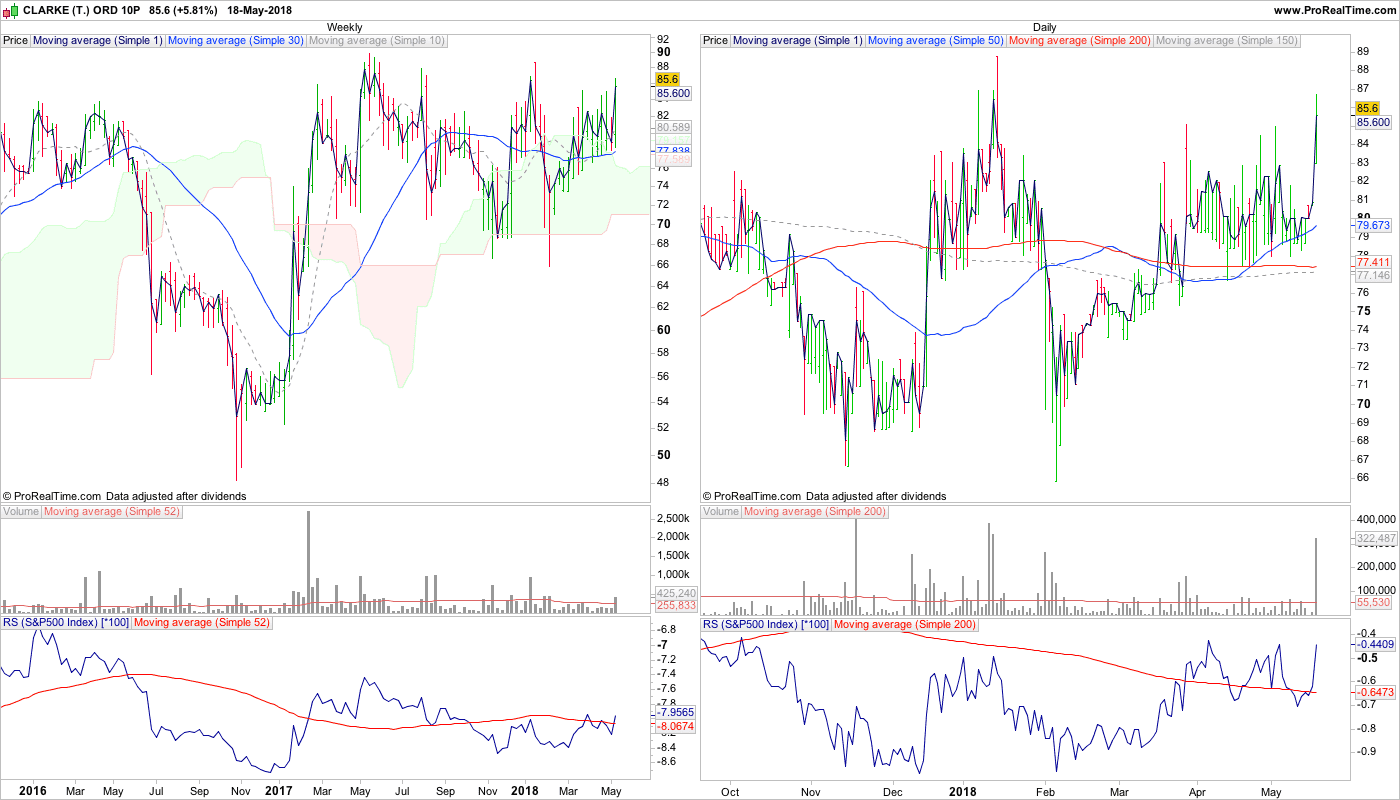Click the 322,487 volume tag in the Daily panel
This screenshot has width=1400, height=800.
[1375, 538]
